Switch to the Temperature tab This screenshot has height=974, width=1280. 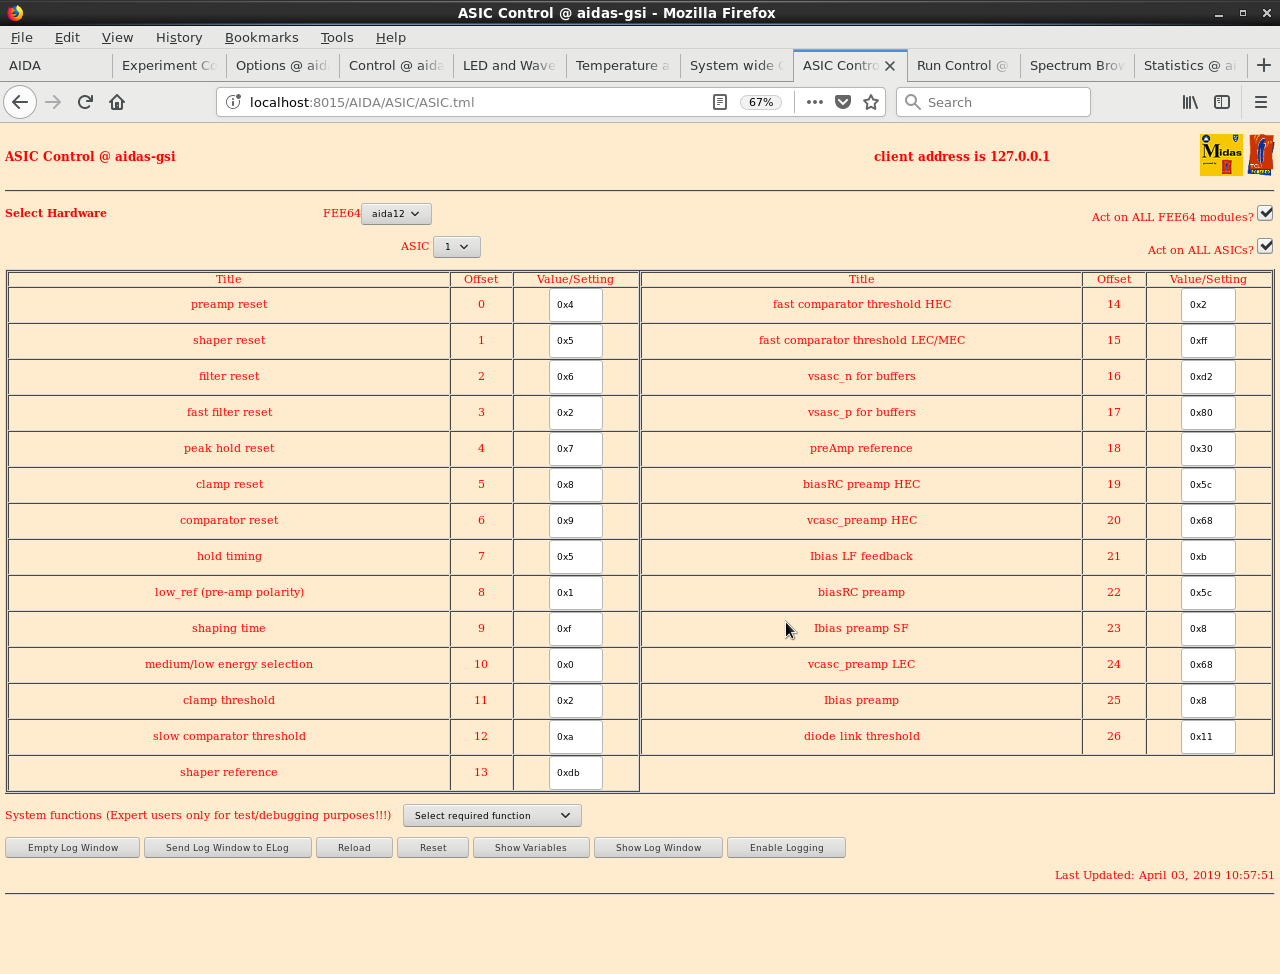tap(623, 66)
